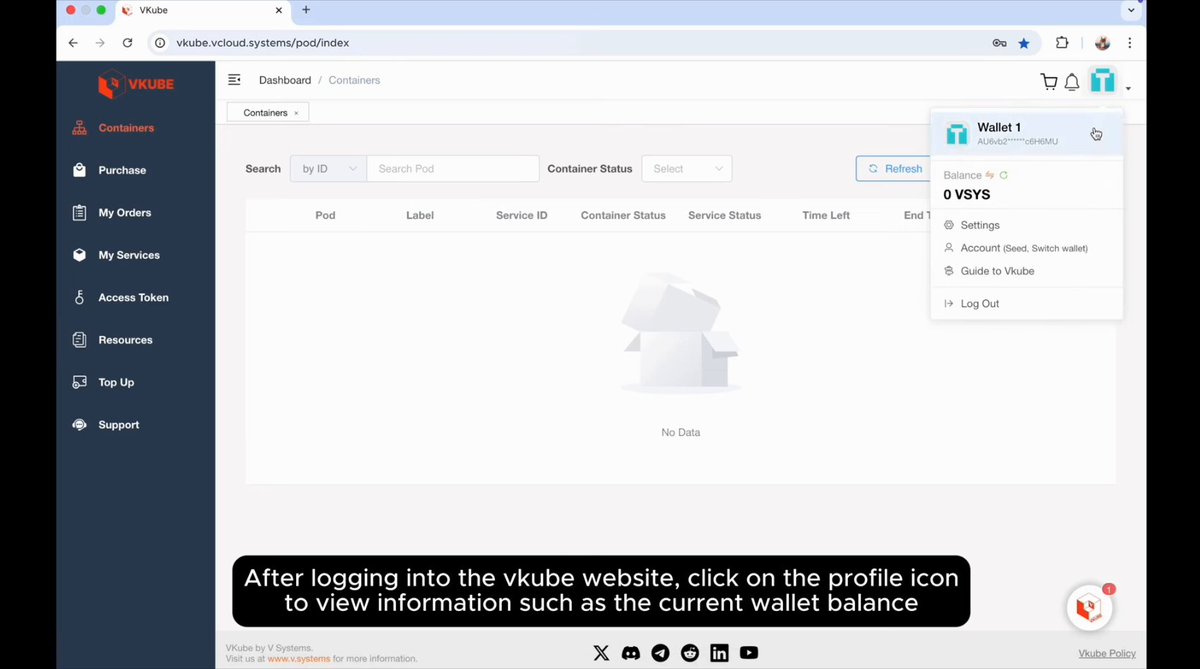Choose Log Out from the profile menu

[x=980, y=303]
